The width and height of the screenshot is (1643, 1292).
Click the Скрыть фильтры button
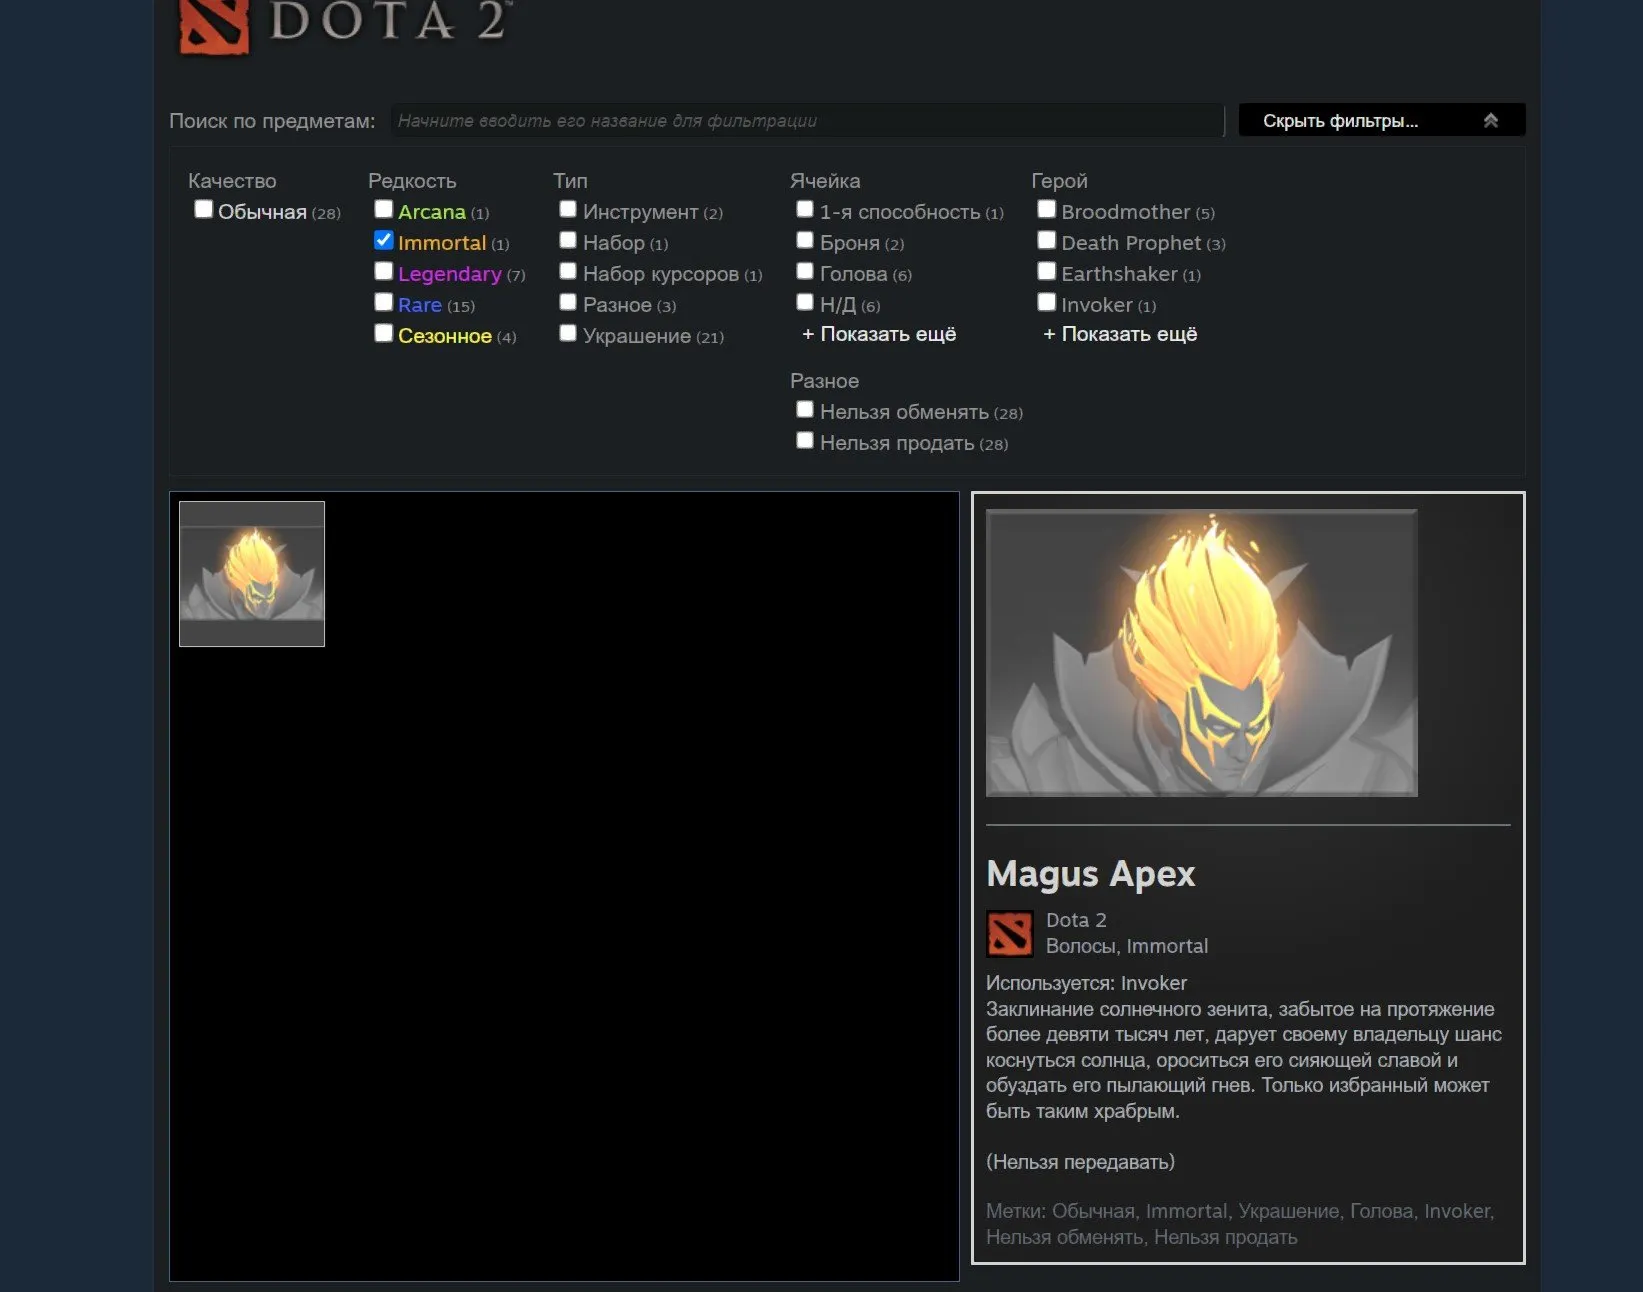1382,120
